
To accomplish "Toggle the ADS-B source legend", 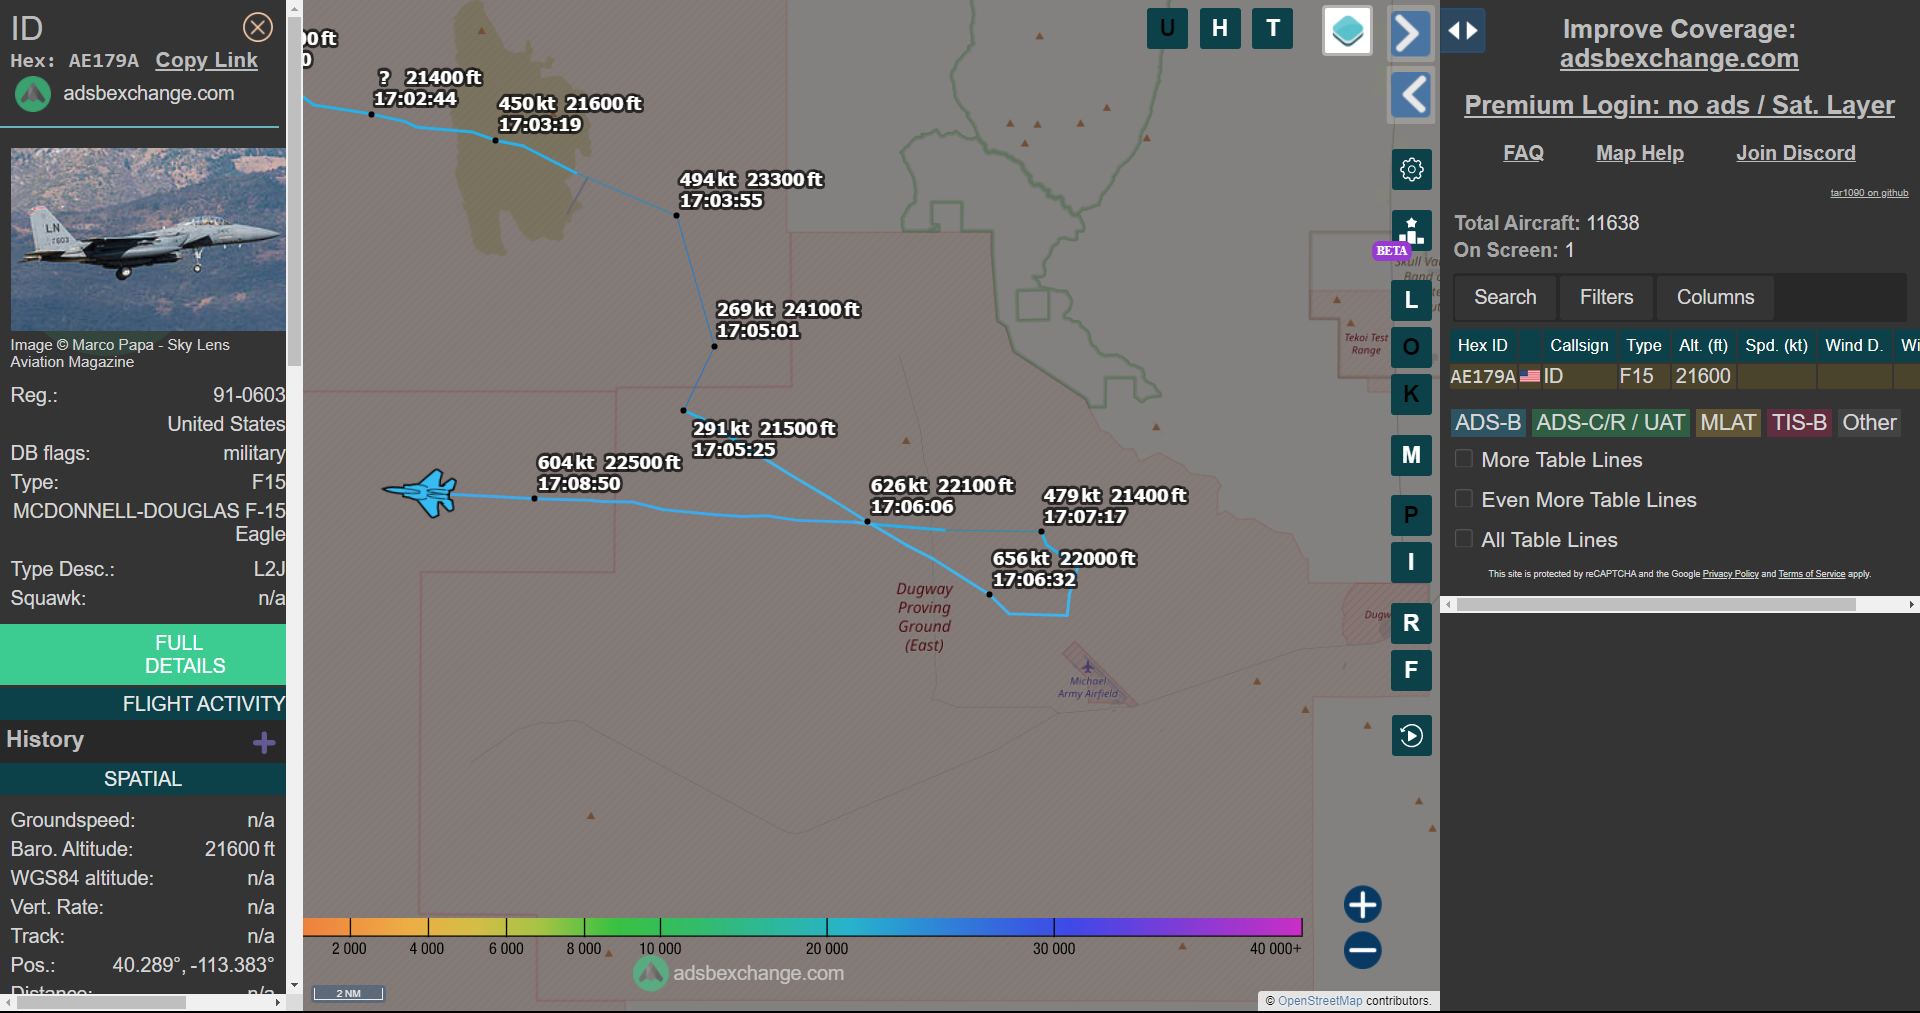I will point(1488,423).
